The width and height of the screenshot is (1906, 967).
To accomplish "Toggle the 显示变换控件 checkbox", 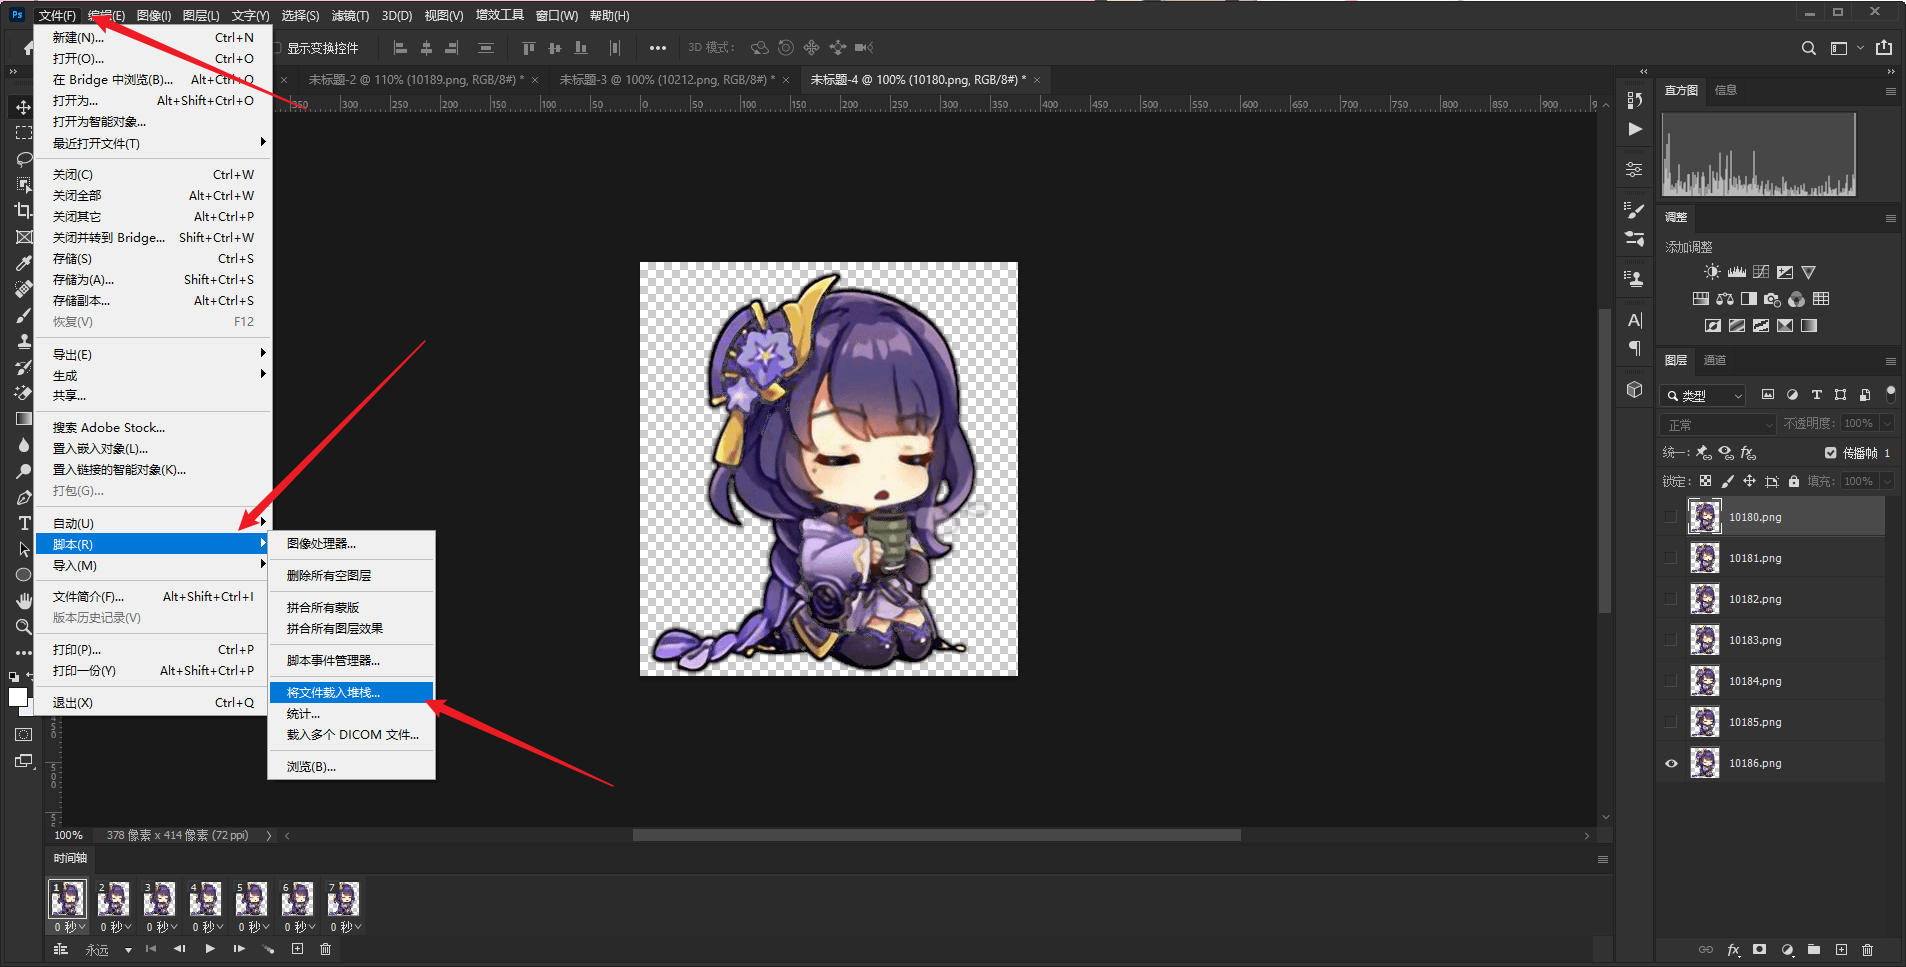I will (x=276, y=48).
